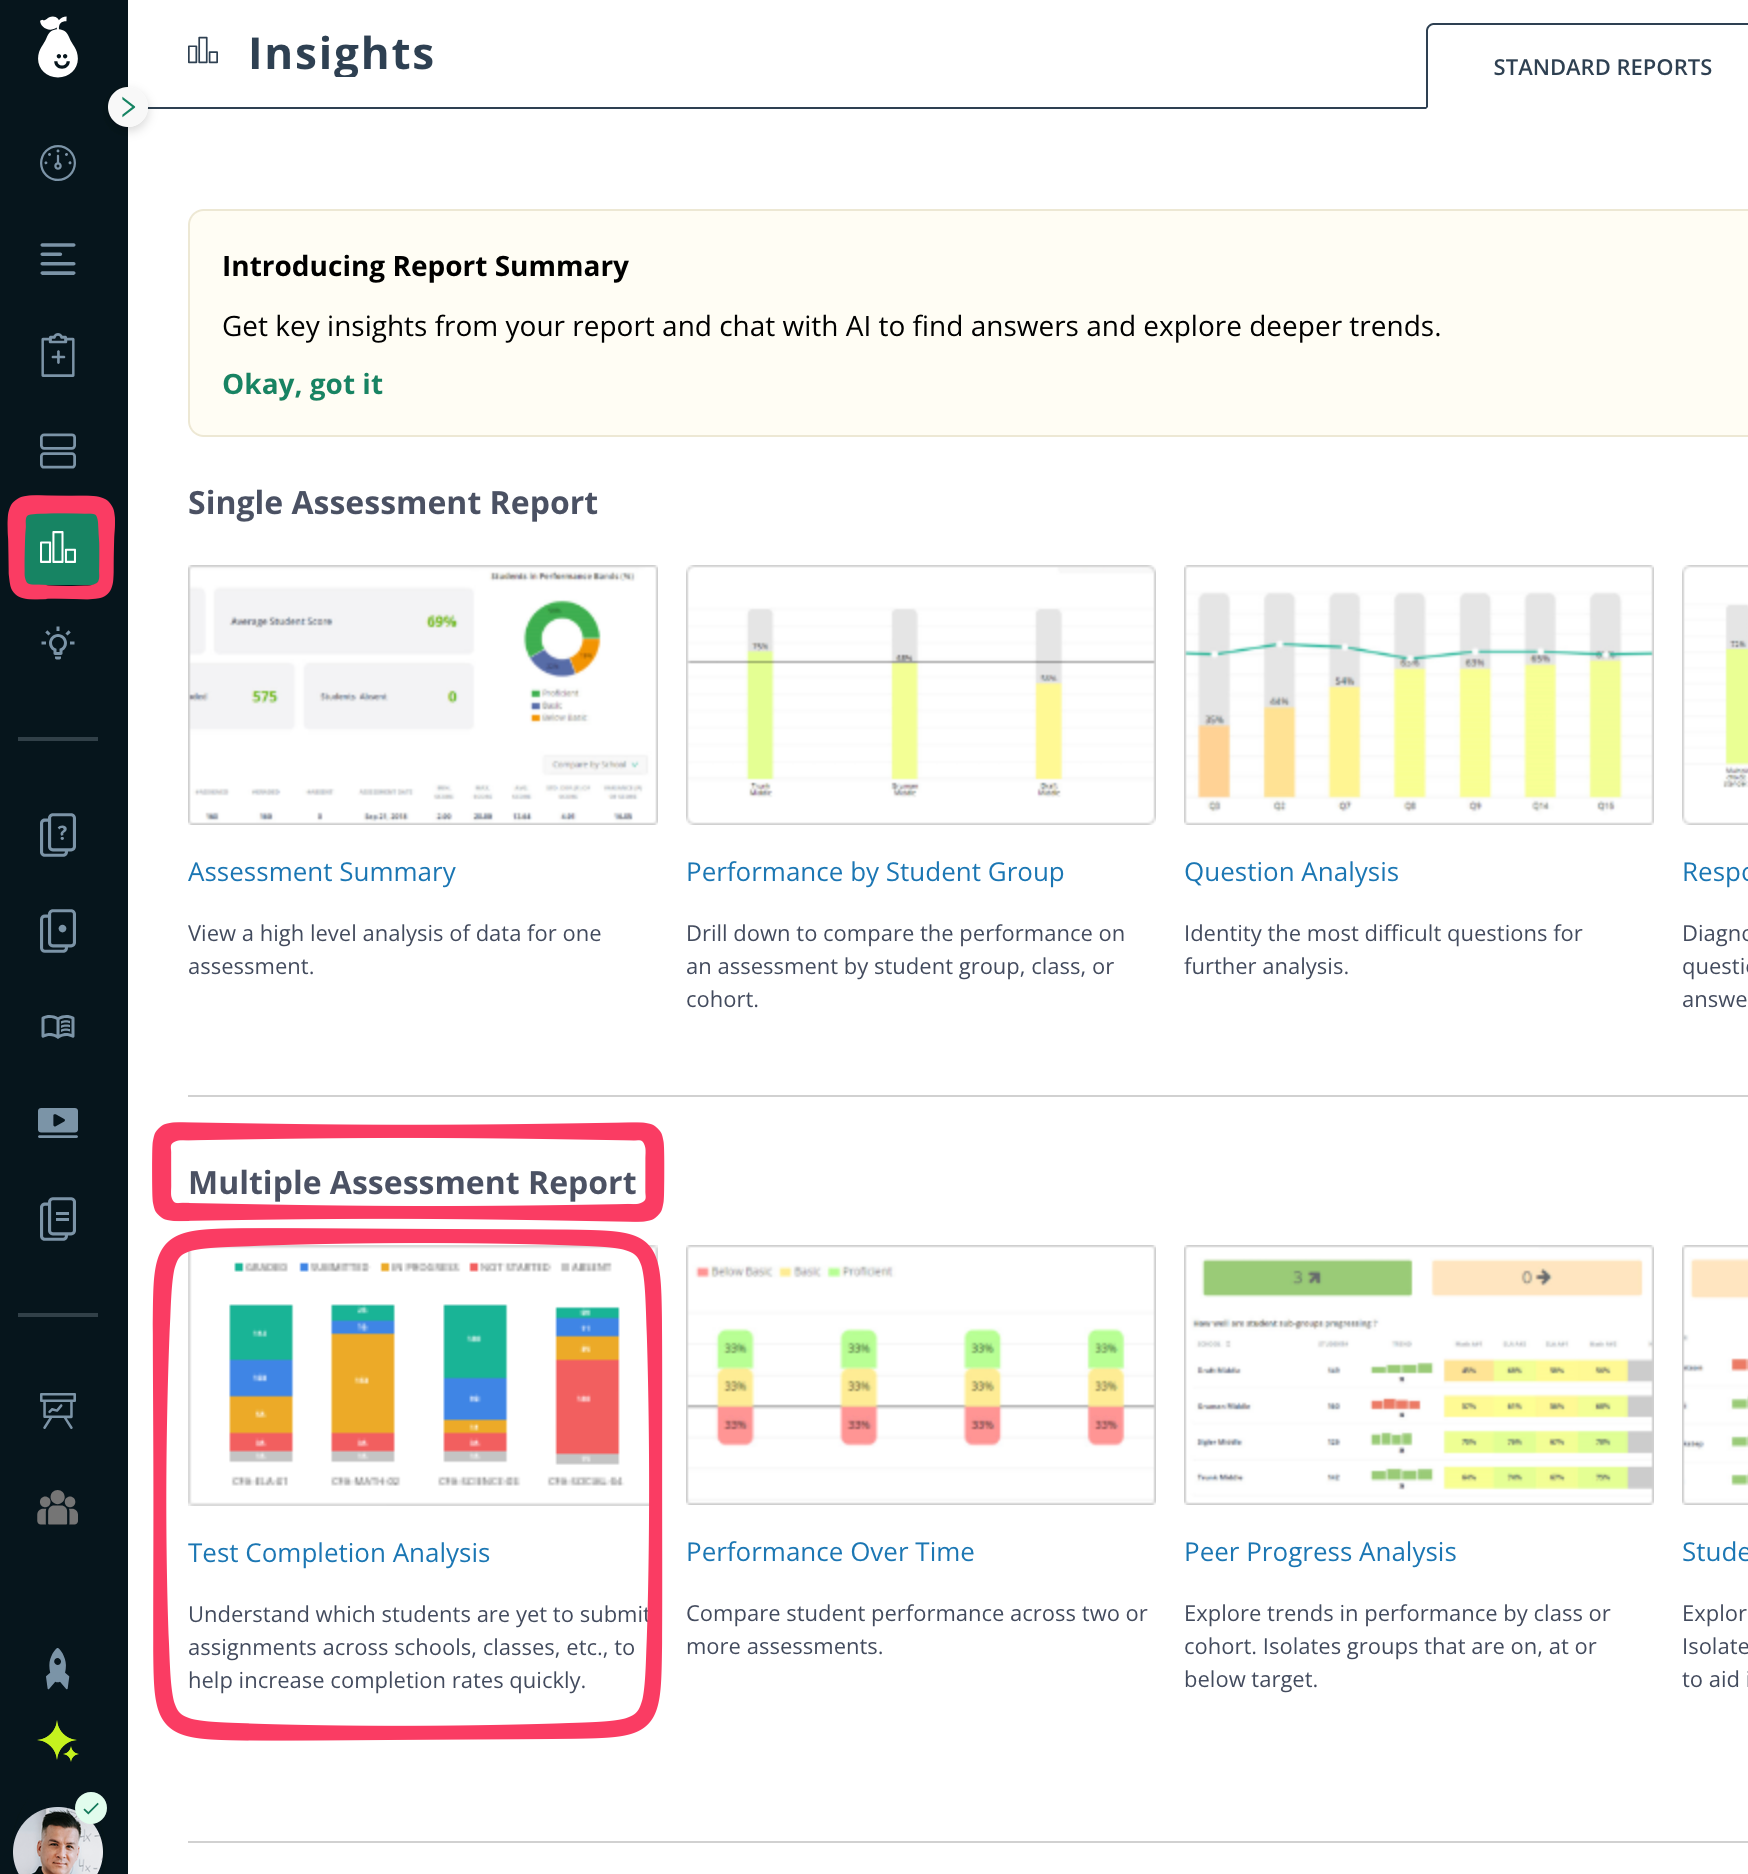Click the pear logo icon
The width and height of the screenshot is (1748, 1874).
click(x=58, y=47)
